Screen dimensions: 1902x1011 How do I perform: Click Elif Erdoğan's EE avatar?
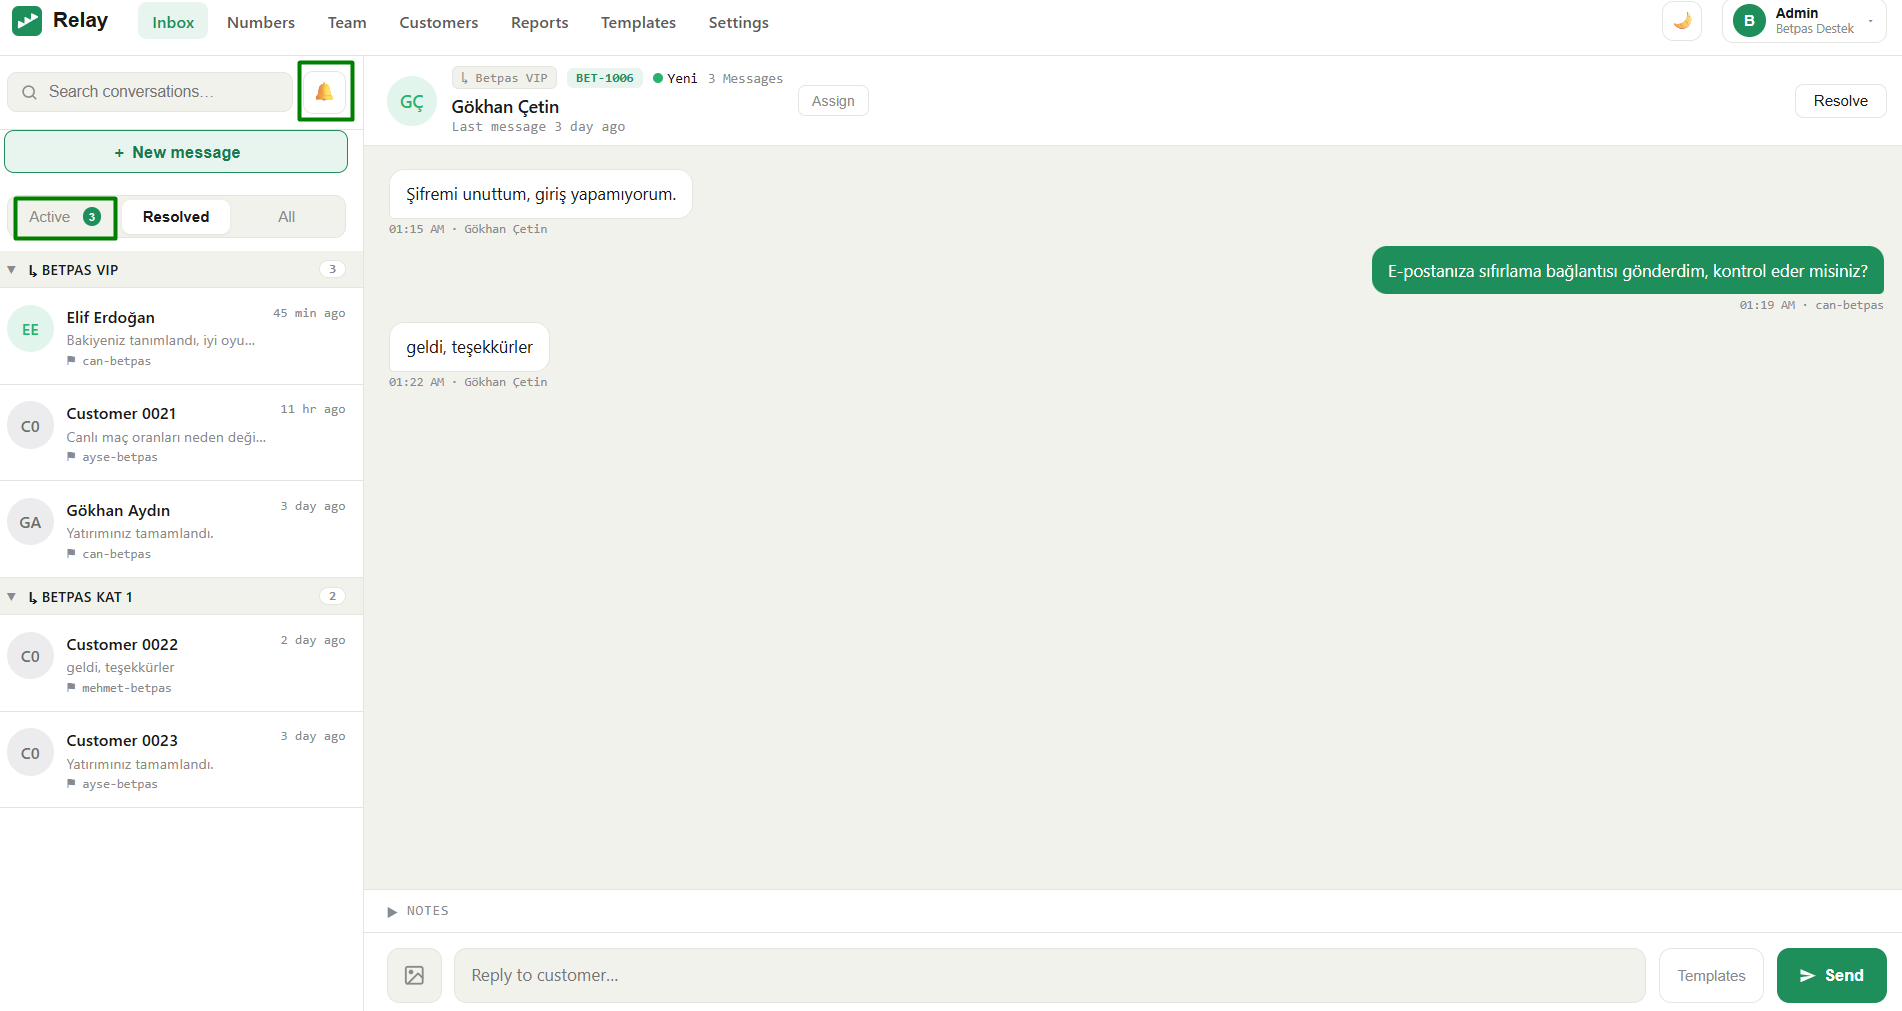30,329
